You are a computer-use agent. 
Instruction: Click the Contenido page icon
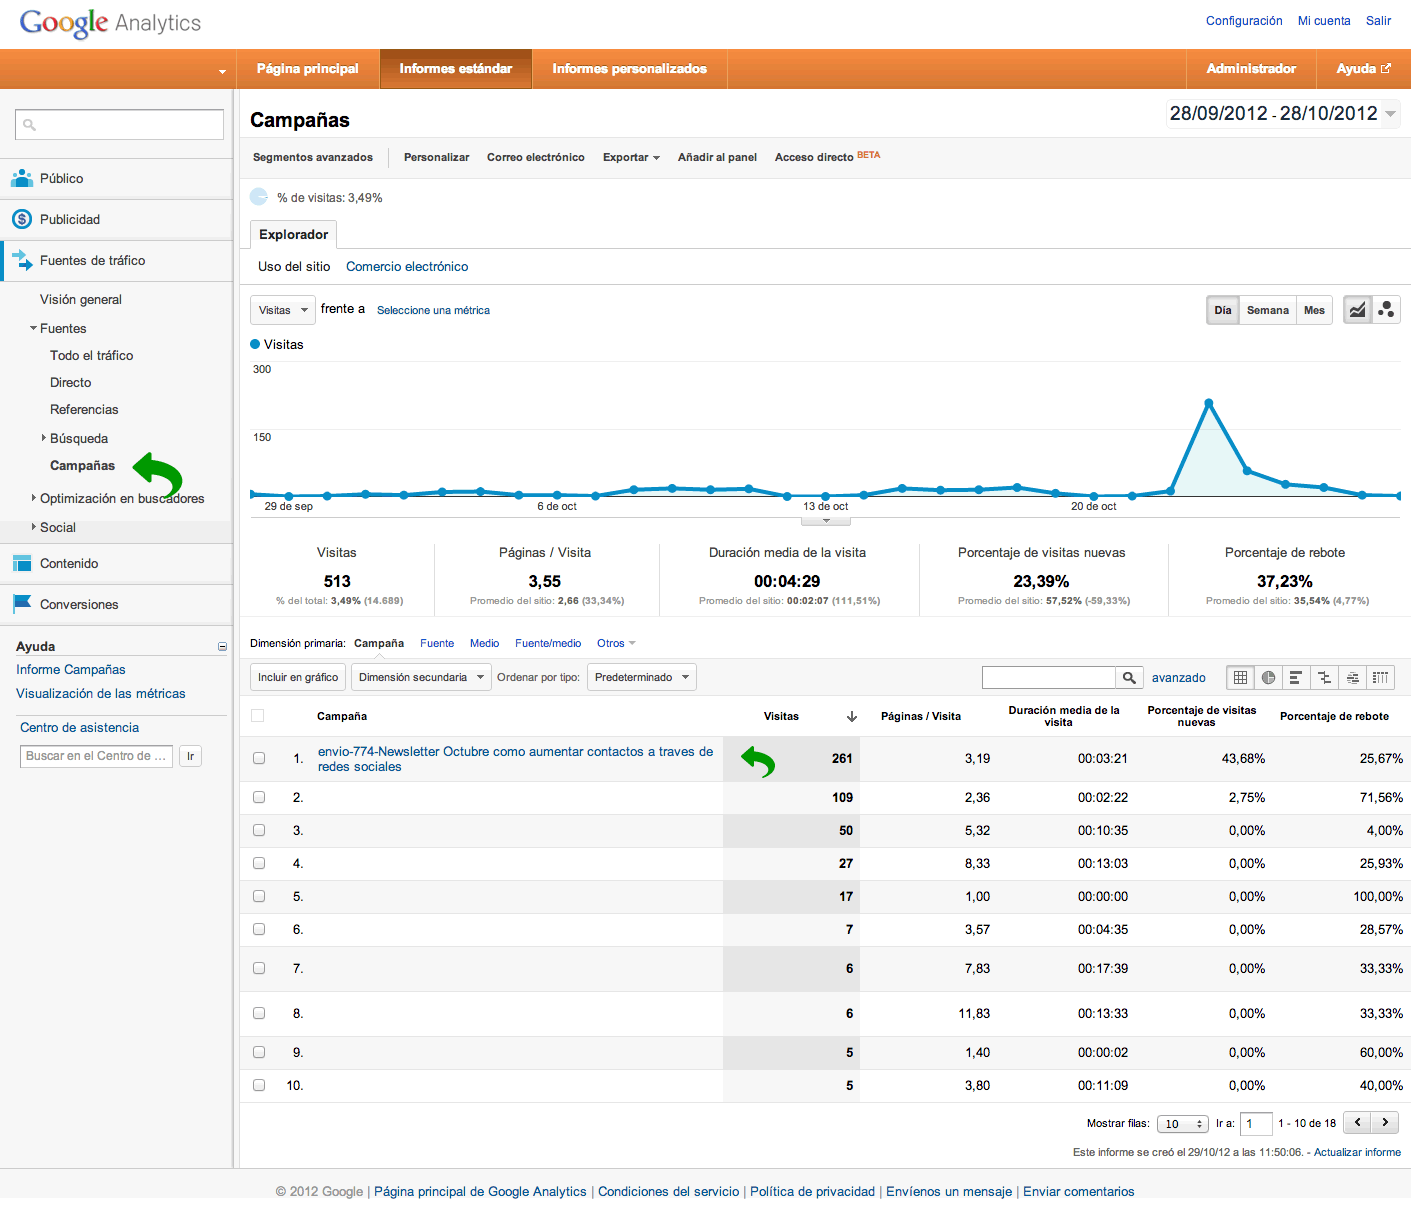pos(22,563)
